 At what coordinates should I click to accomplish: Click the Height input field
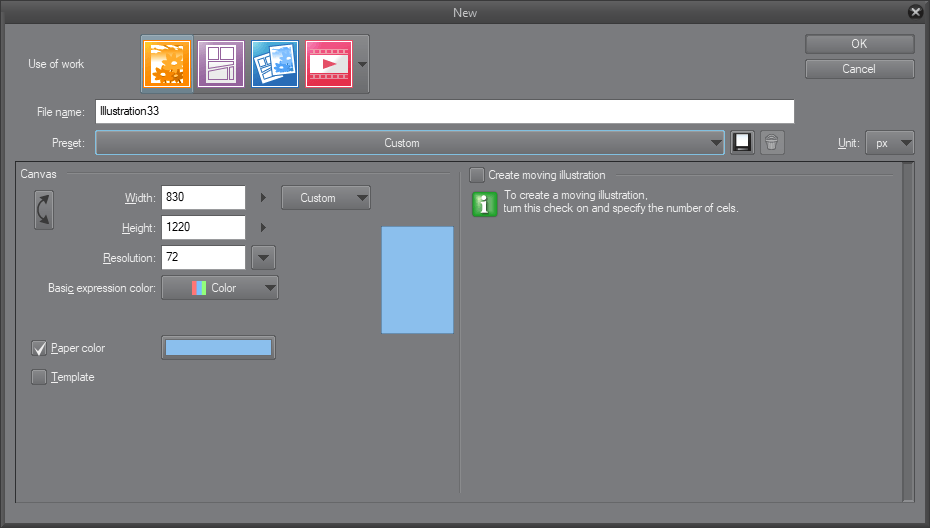coord(203,227)
